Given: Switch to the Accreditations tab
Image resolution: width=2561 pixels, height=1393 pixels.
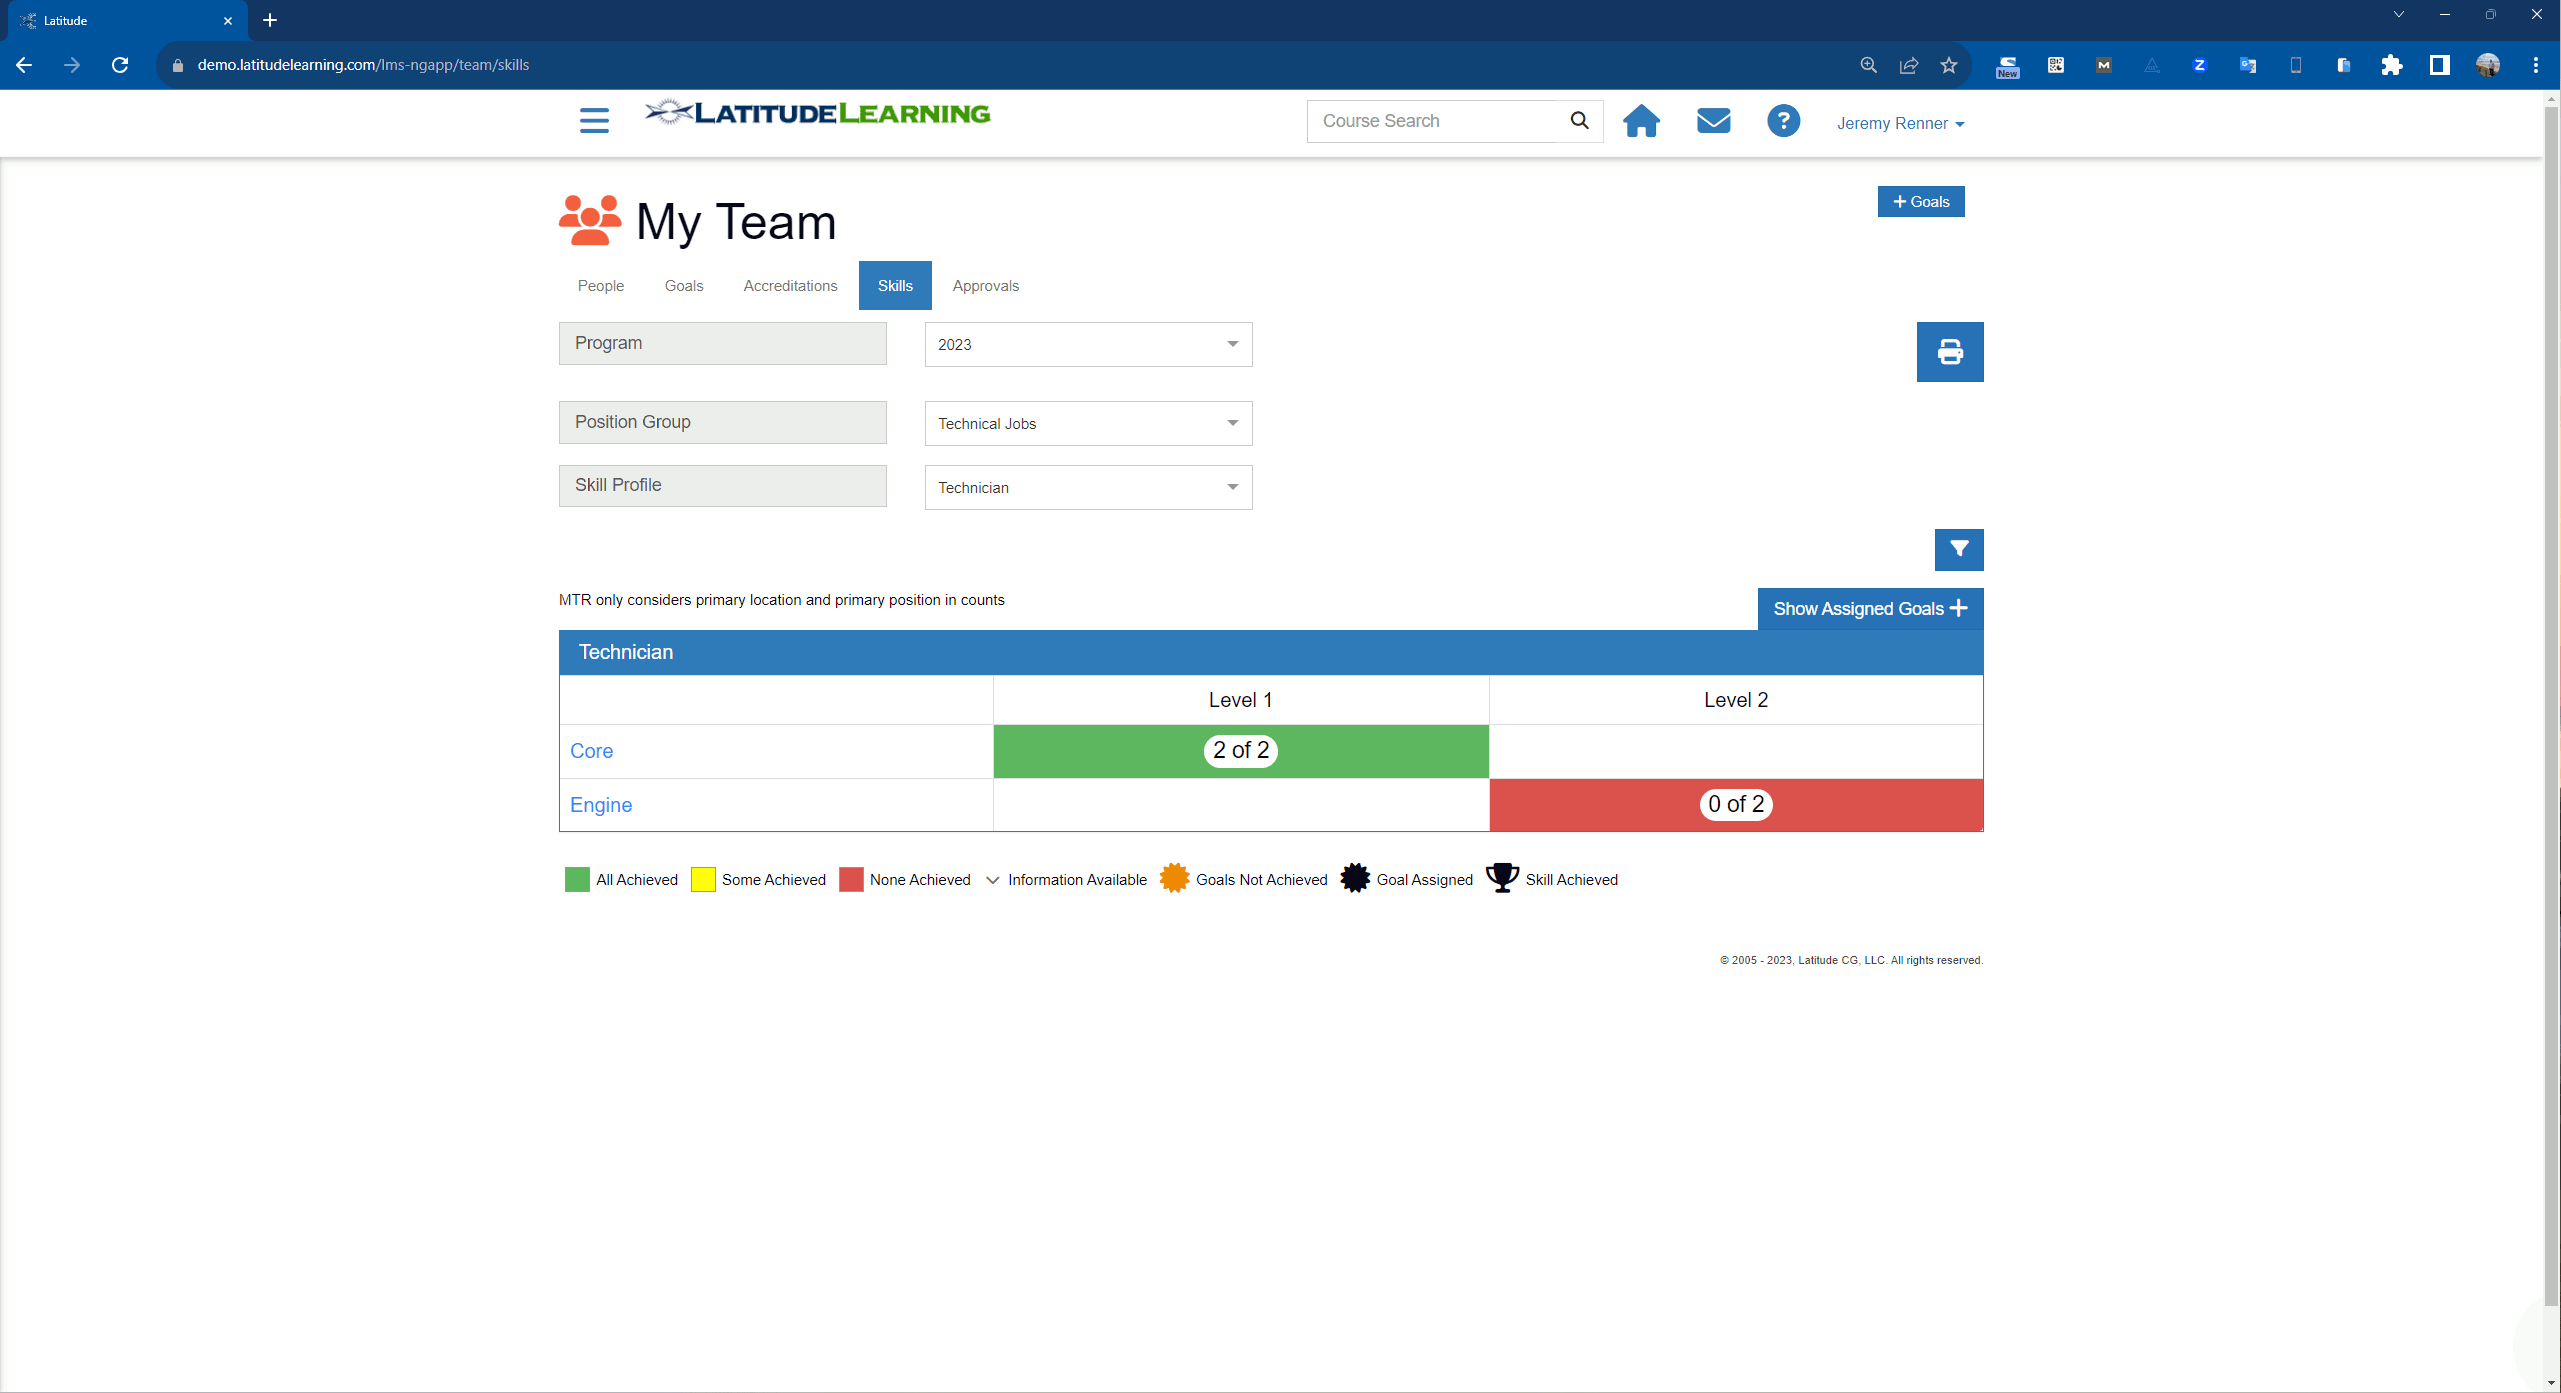Looking at the screenshot, I should [789, 286].
